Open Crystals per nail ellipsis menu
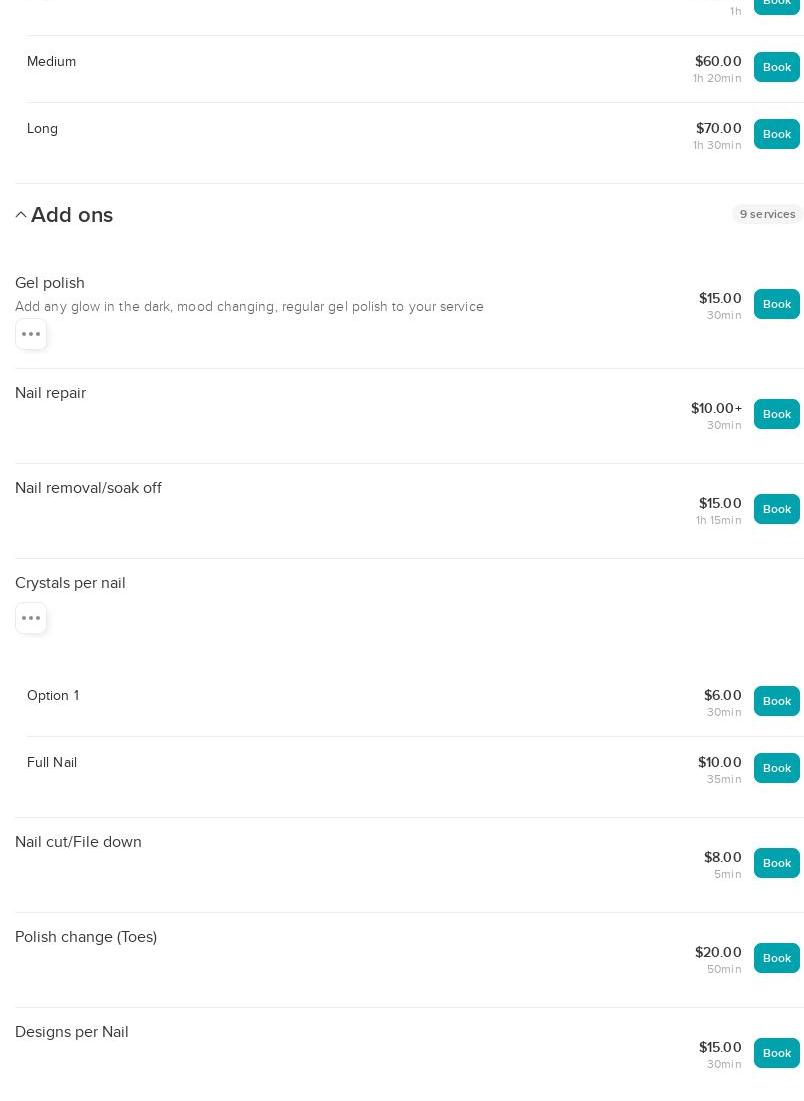Screen dimensions: 804x1101 coord(31,618)
